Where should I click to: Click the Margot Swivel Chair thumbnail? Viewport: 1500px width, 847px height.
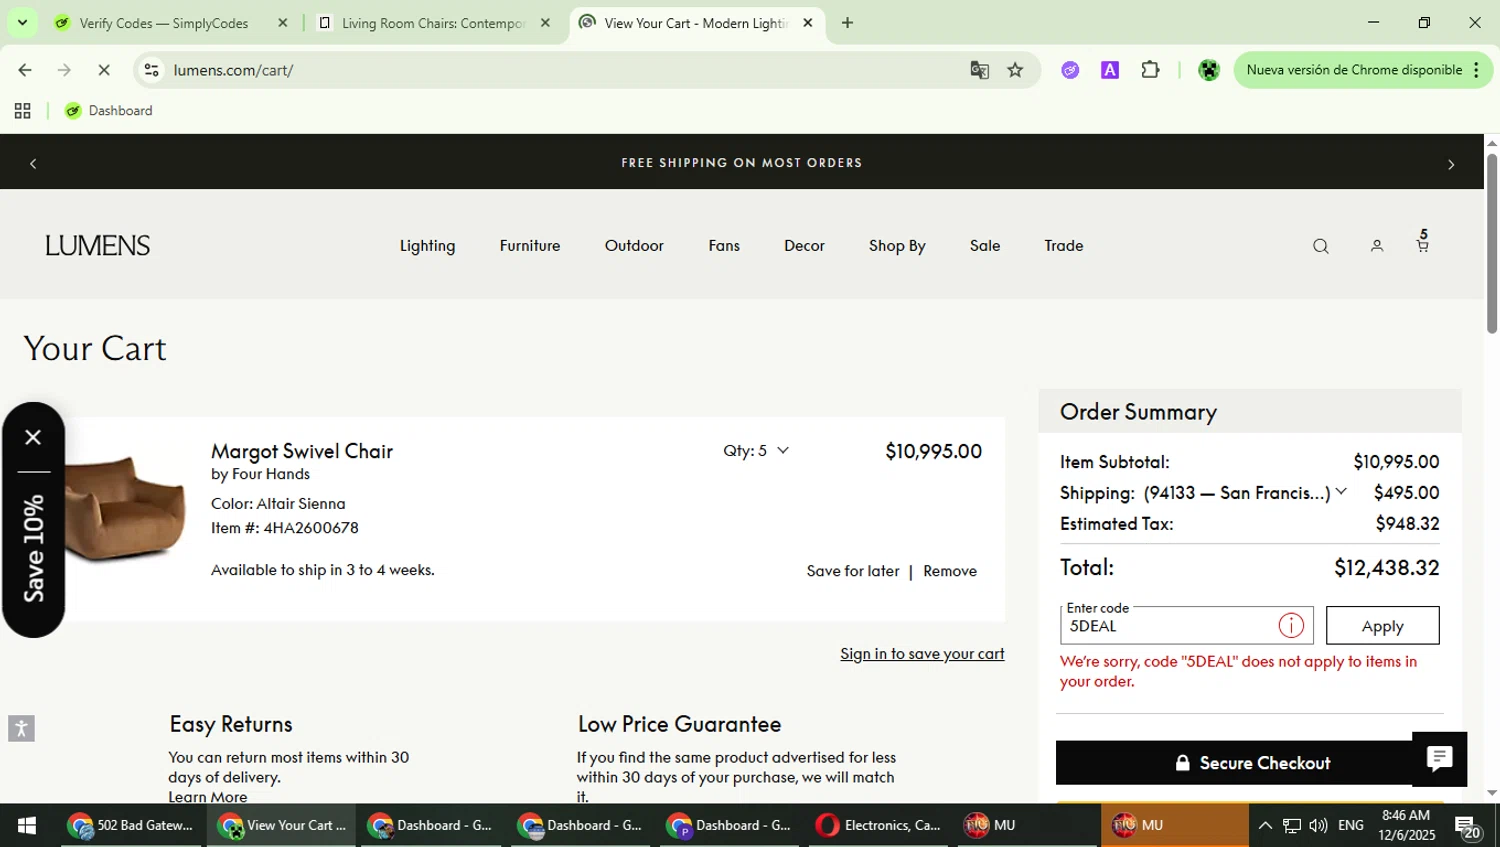[x=124, y=507]
